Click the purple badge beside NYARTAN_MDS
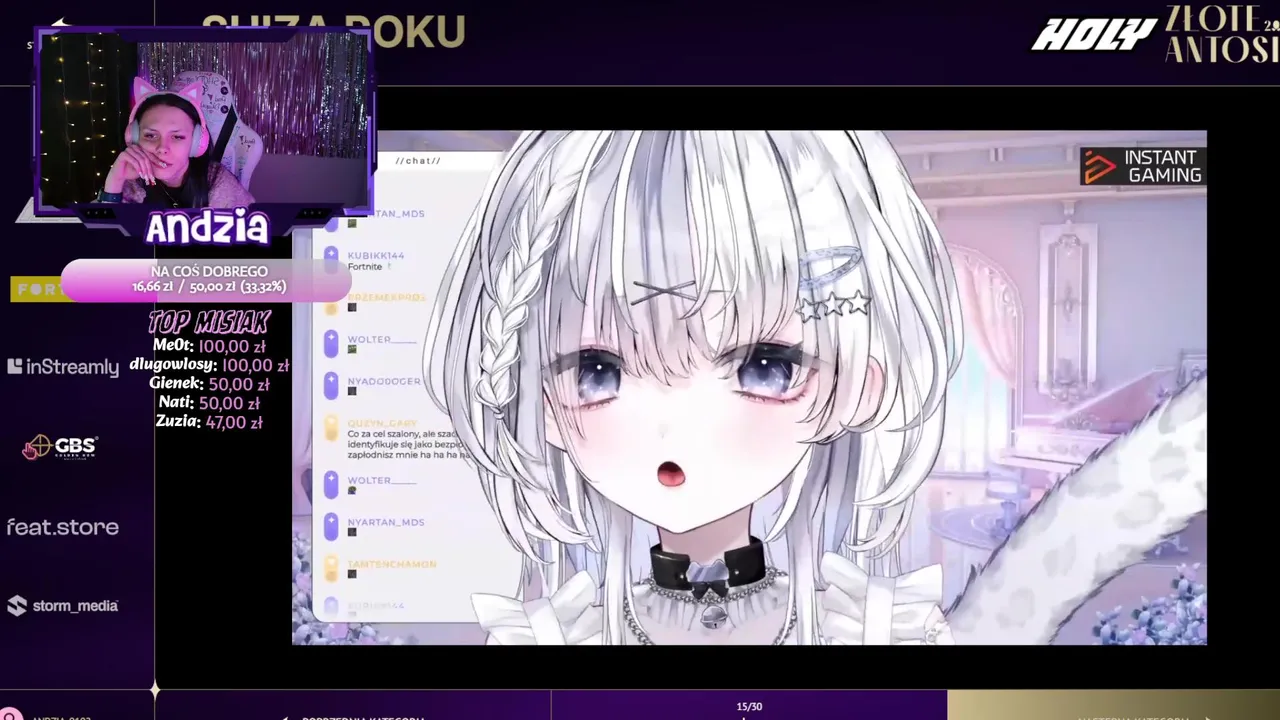 pyautogui.click(x=332, y=525)
